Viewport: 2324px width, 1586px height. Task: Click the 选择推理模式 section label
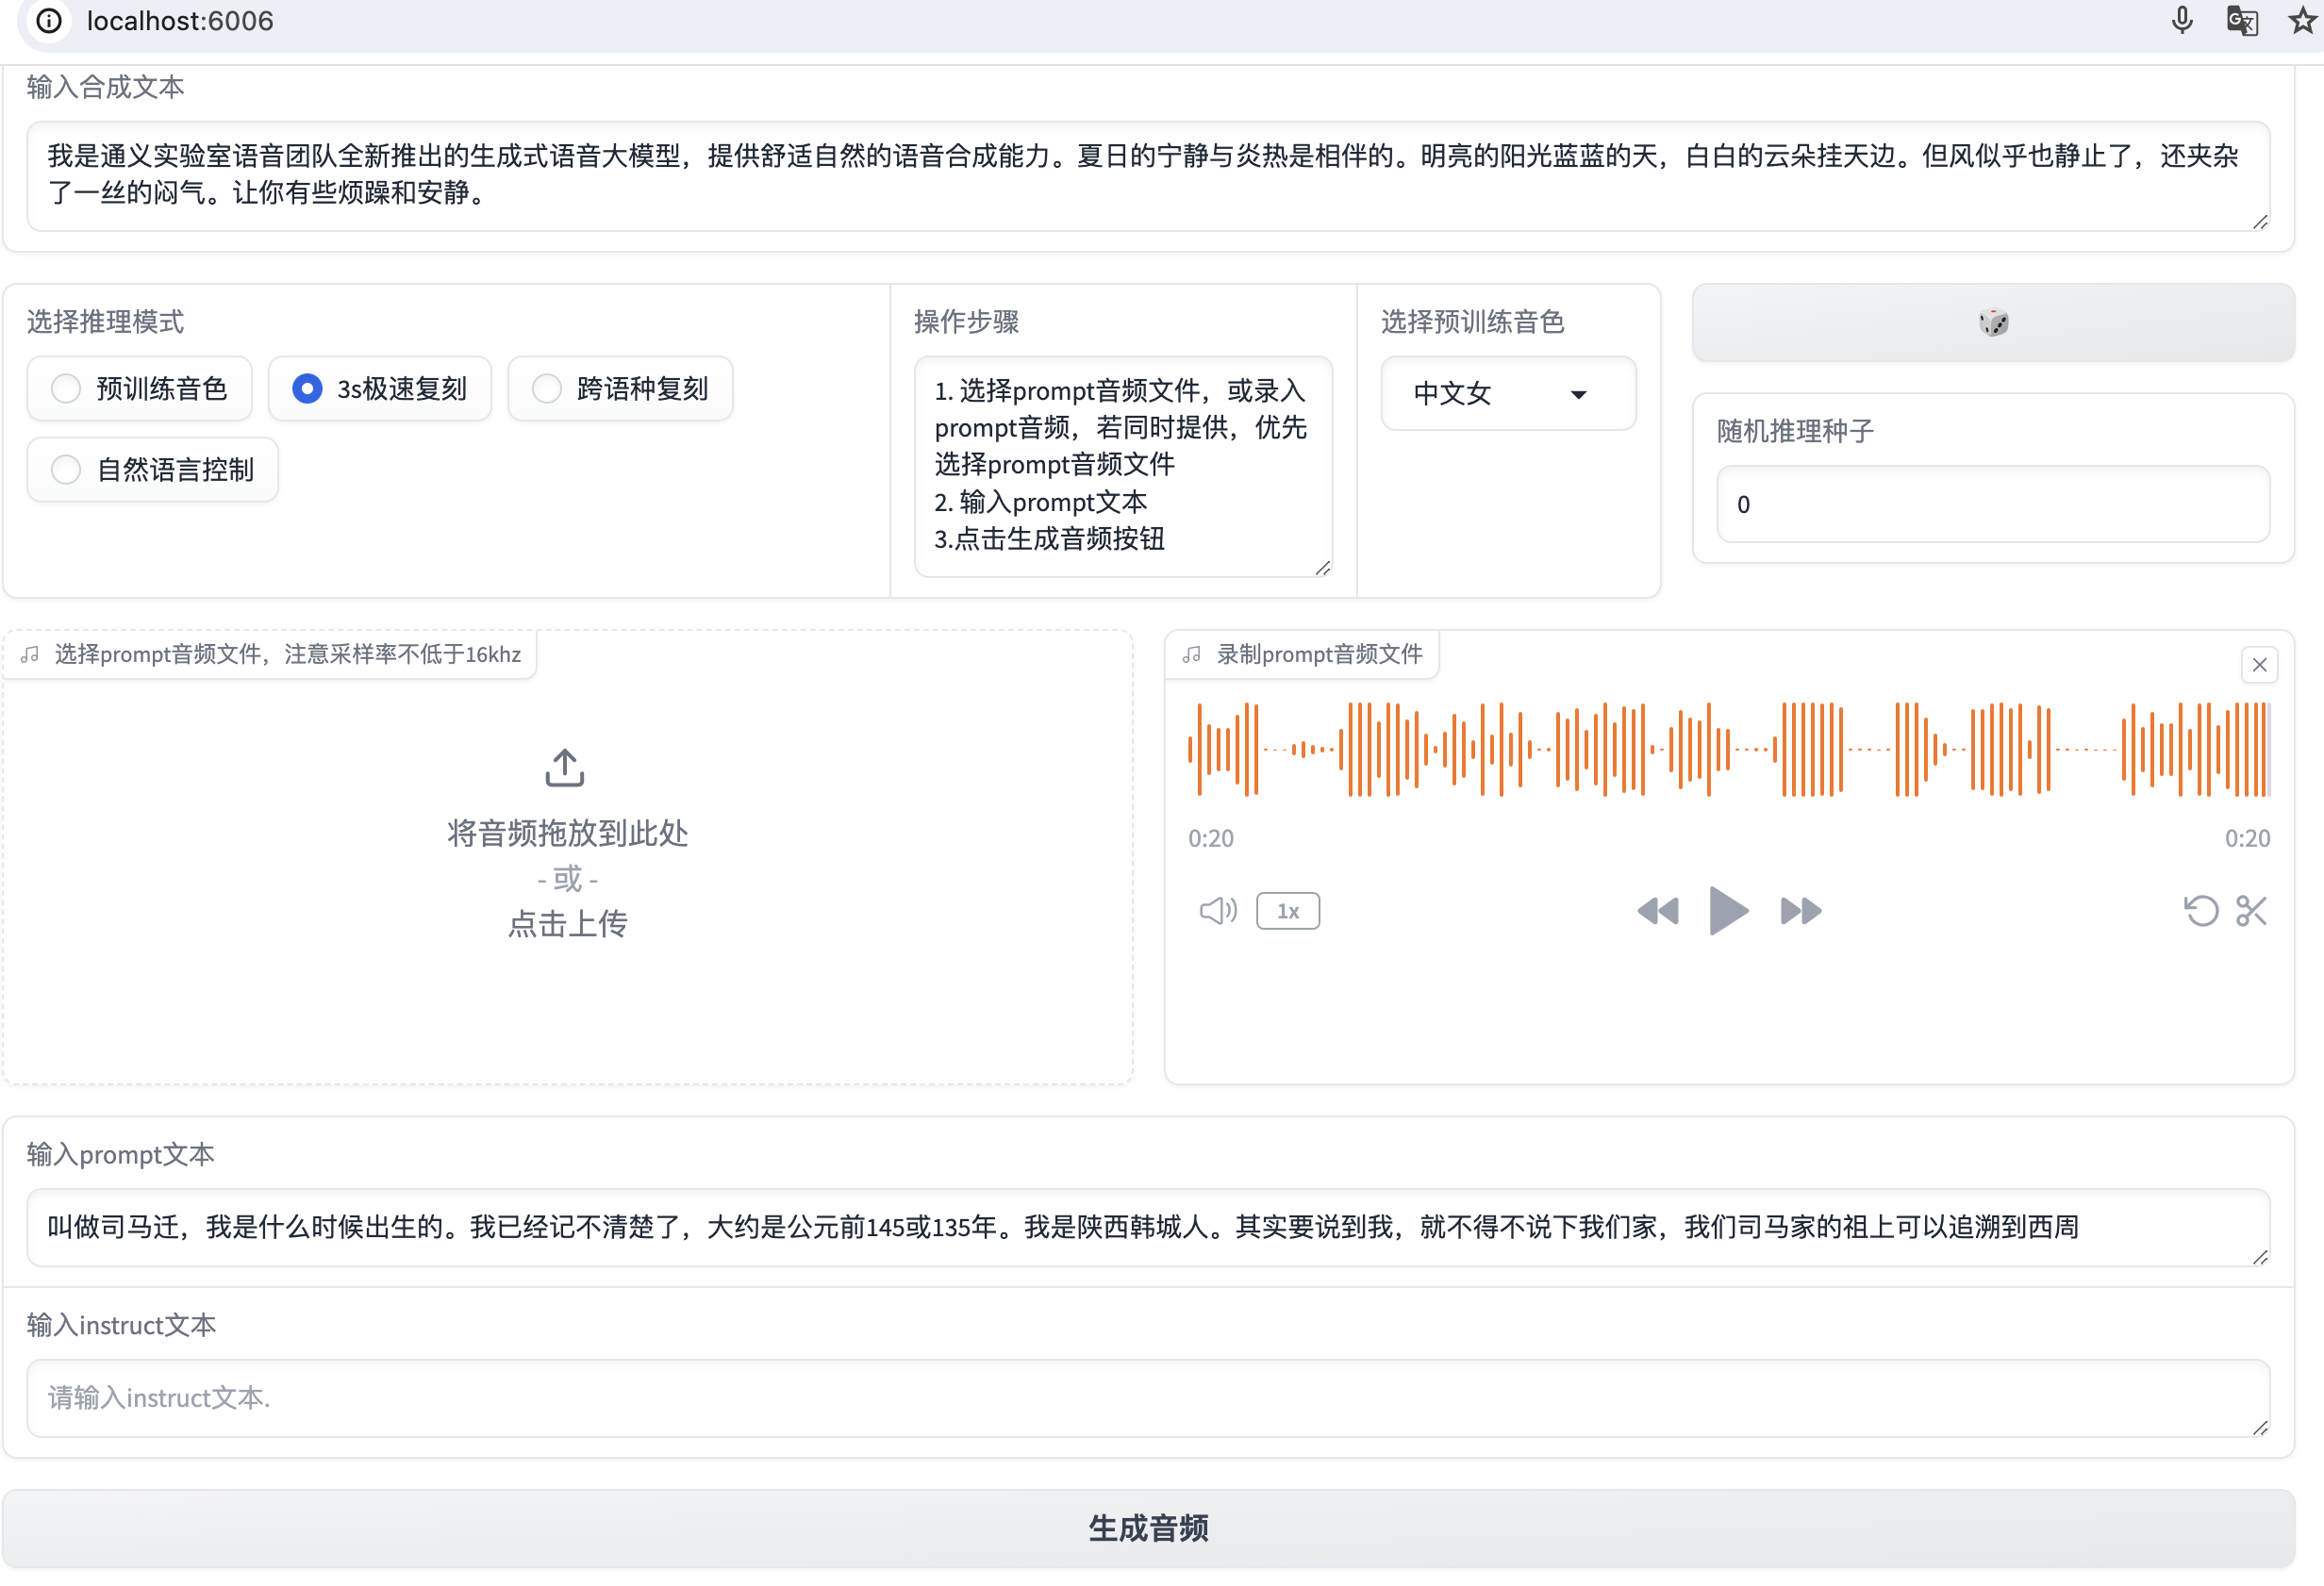105,322
